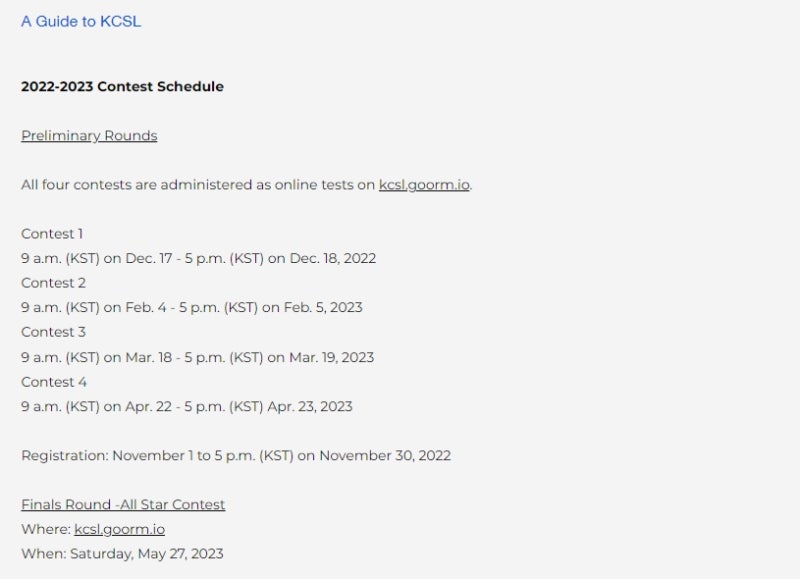This screenshot has height=579, width=800.
Task: Click the 'Contest 1' label
Action: [x=52, y=234]
